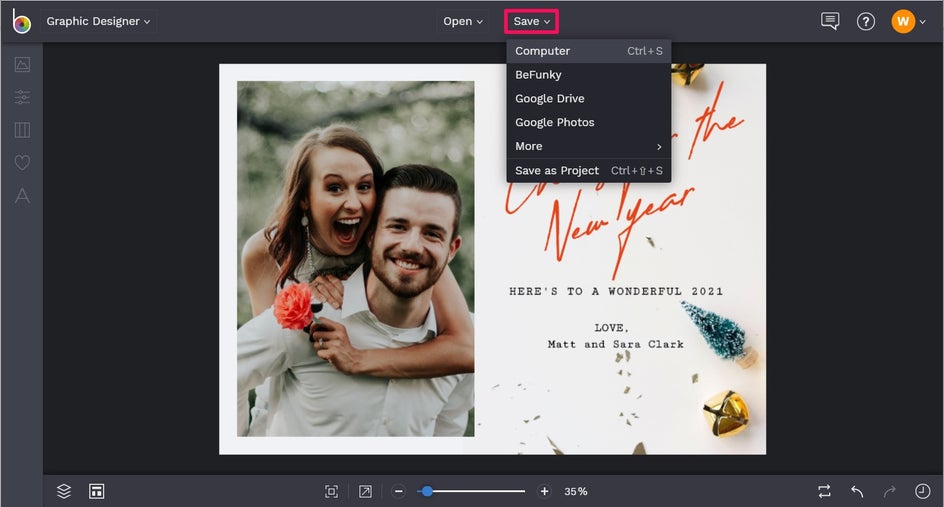The width and height of the screenshot is (944, 507).
Task: Click the 35% zoom level value
Action: point(576,491)
